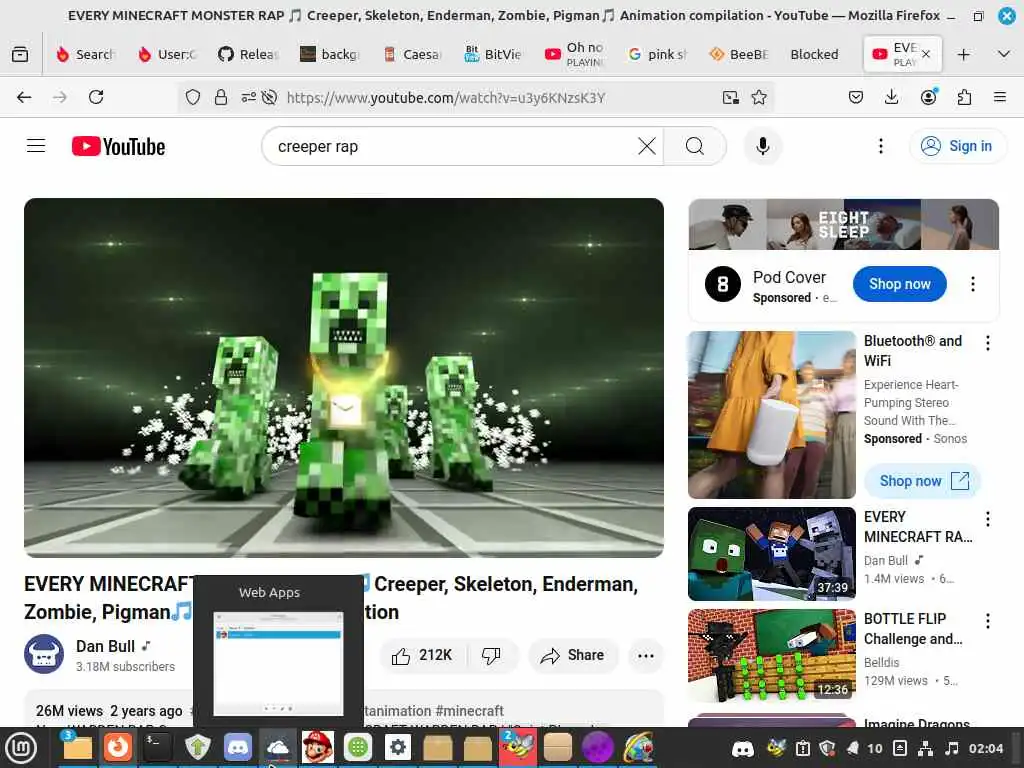The height and width of the screenshot is (768, 1024).
Task: Open options for Pod Cover ad
Action: click(972, 284)
